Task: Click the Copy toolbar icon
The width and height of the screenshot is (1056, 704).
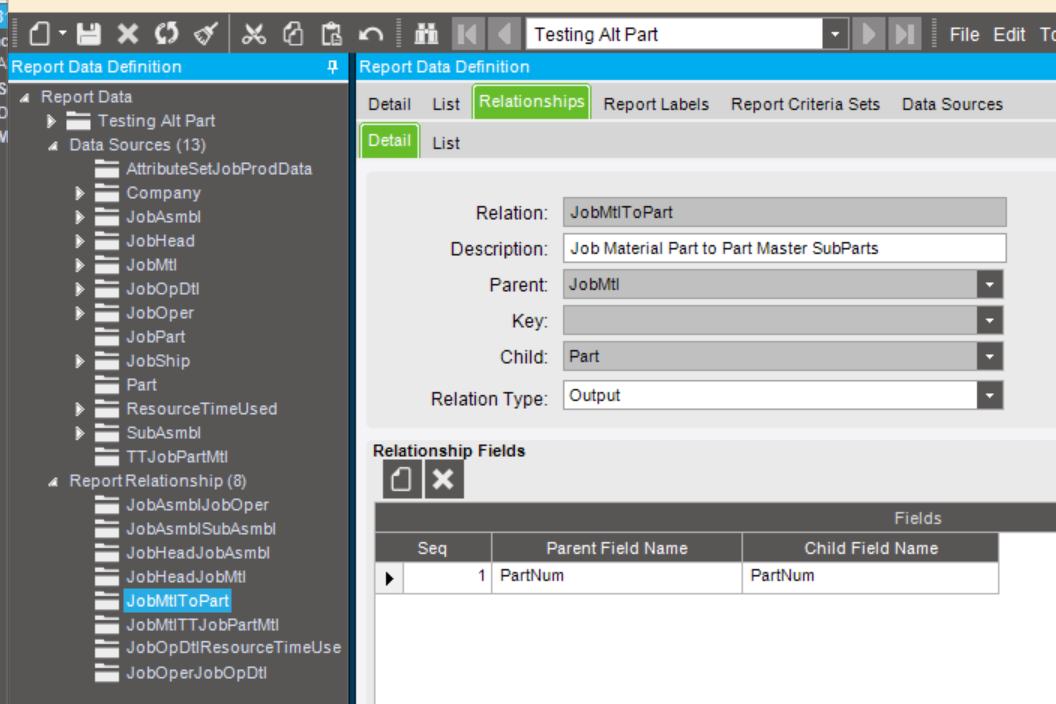Action: point(293,34)
